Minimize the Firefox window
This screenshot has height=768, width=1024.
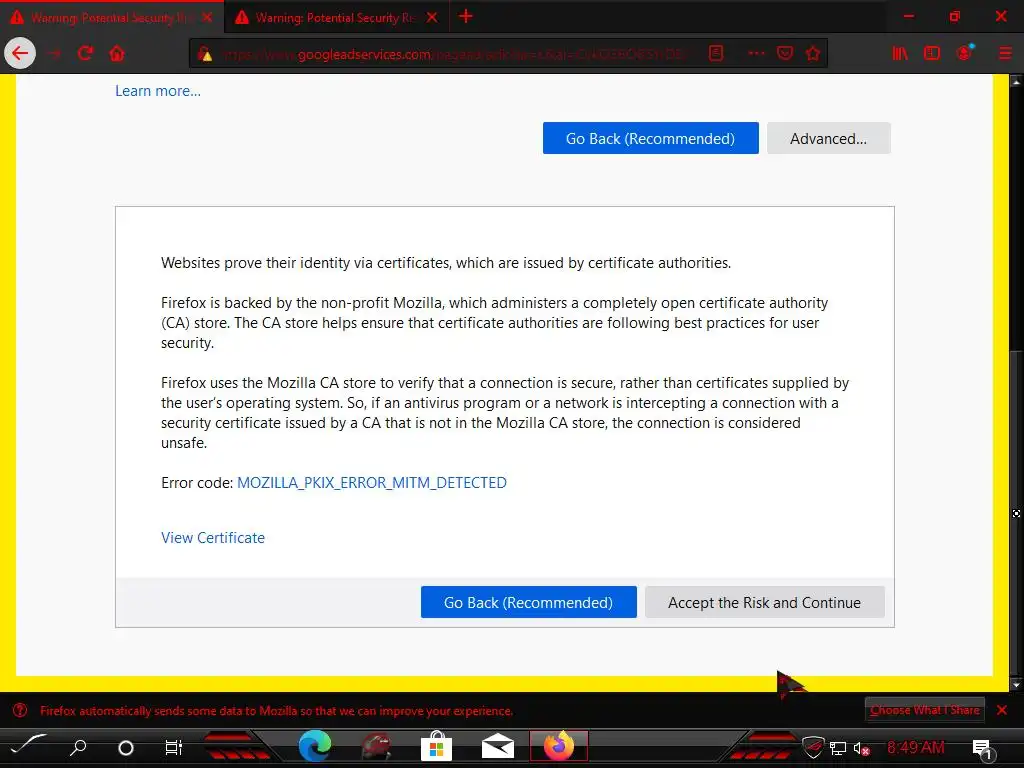[x=908, y=16]
